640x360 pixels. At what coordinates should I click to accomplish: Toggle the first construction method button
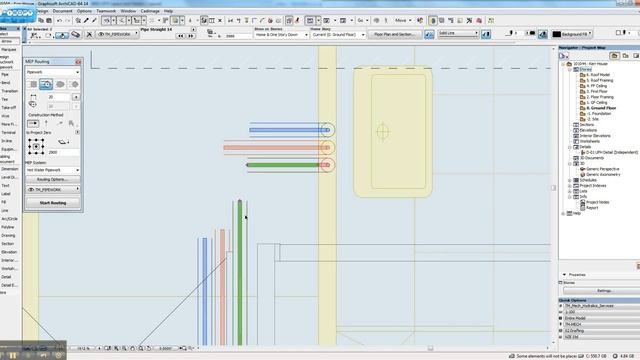click(x=33, y=123)
